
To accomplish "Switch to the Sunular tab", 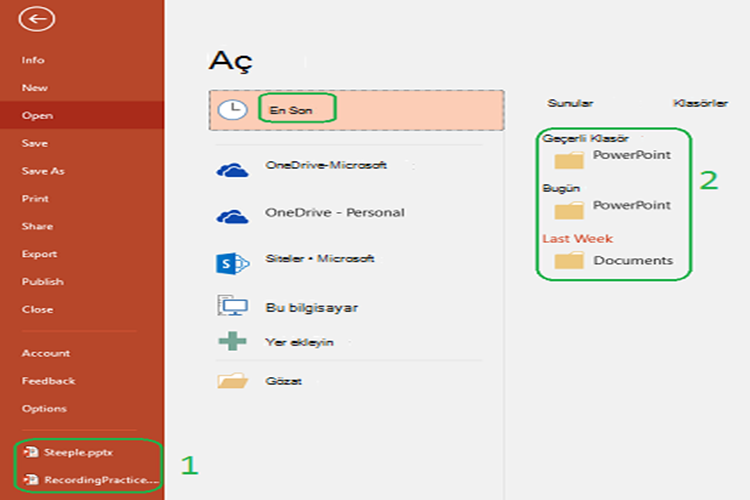I will coord(570,103).
